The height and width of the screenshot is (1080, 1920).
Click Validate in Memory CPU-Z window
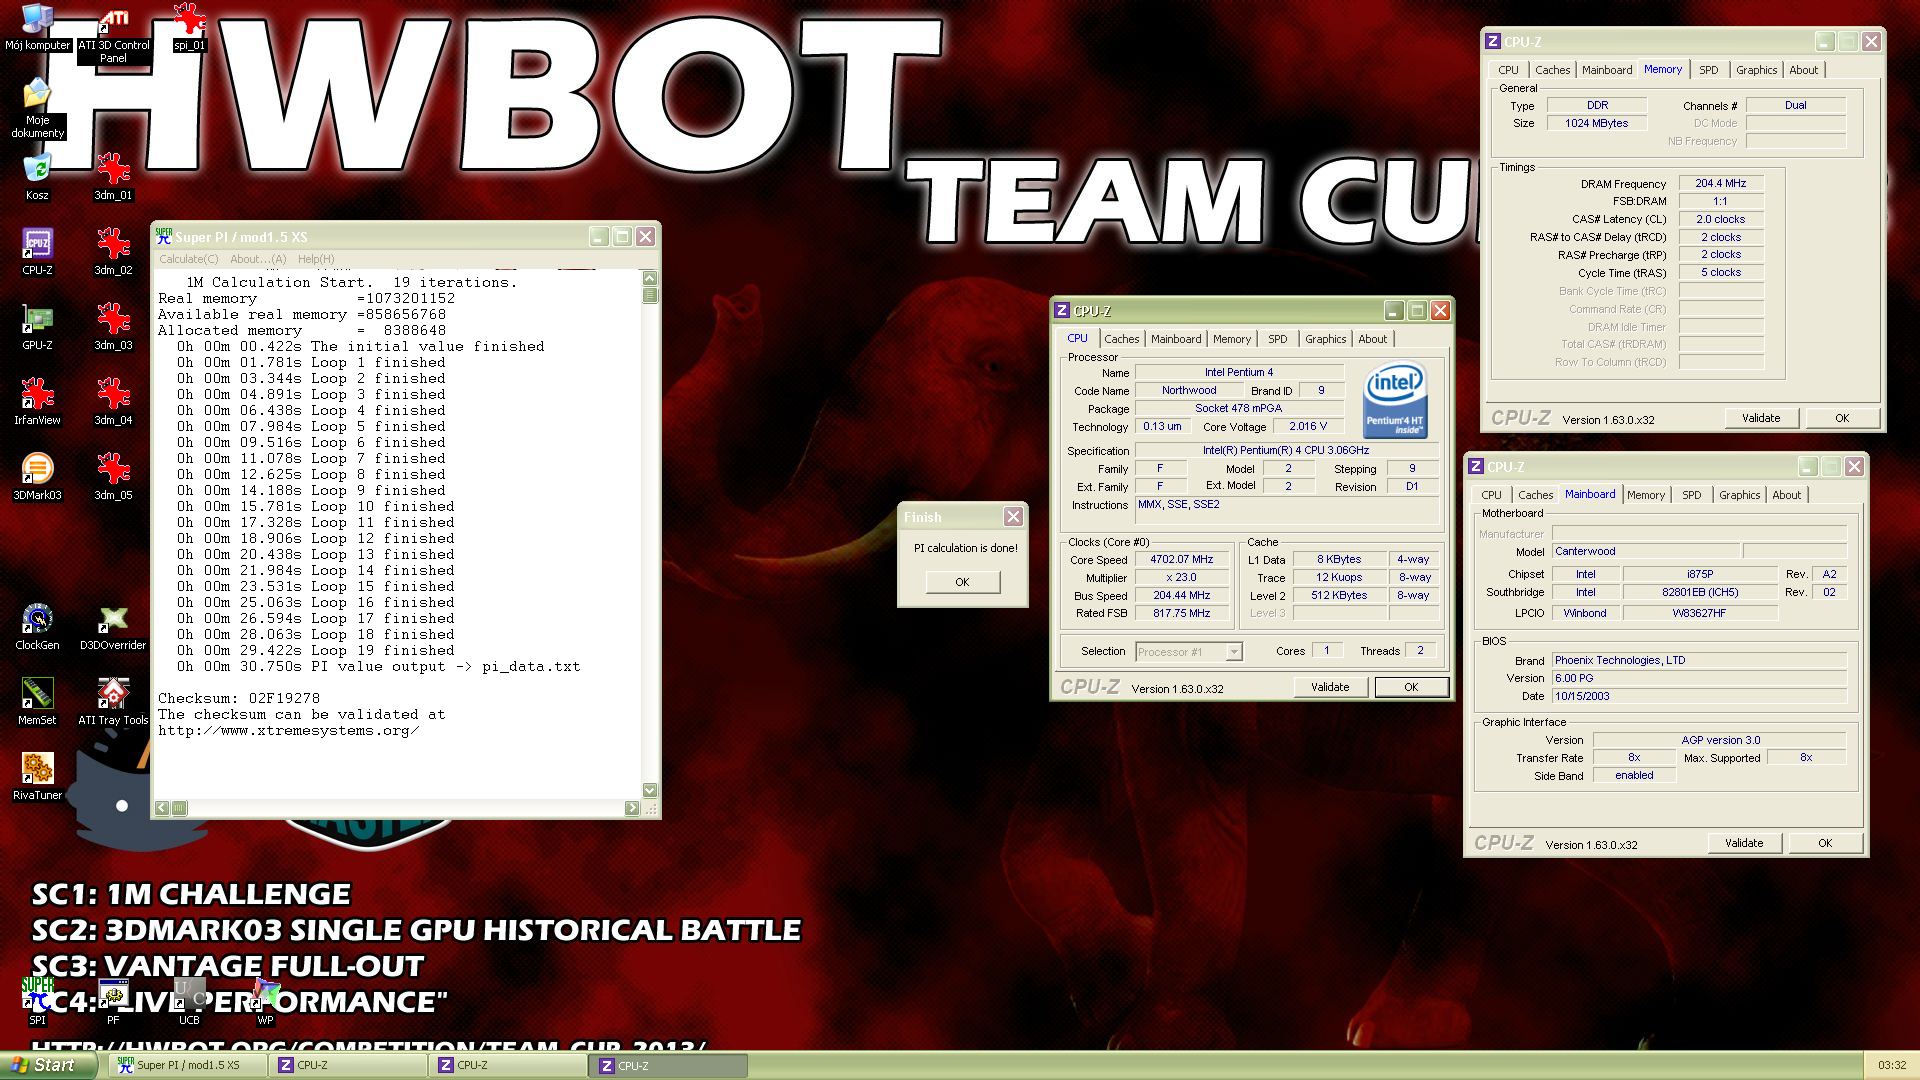tap(1761, 418)
